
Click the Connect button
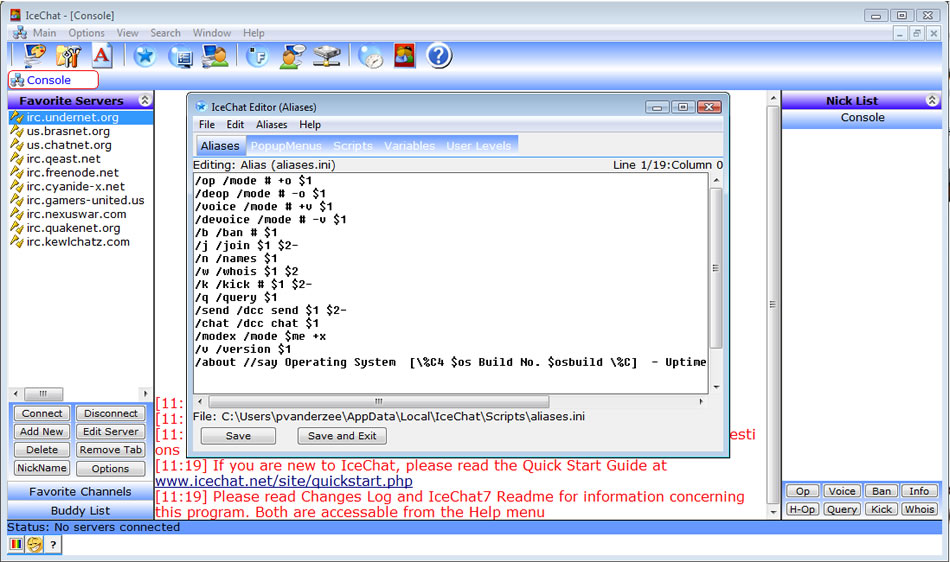[x=42, y=413]
